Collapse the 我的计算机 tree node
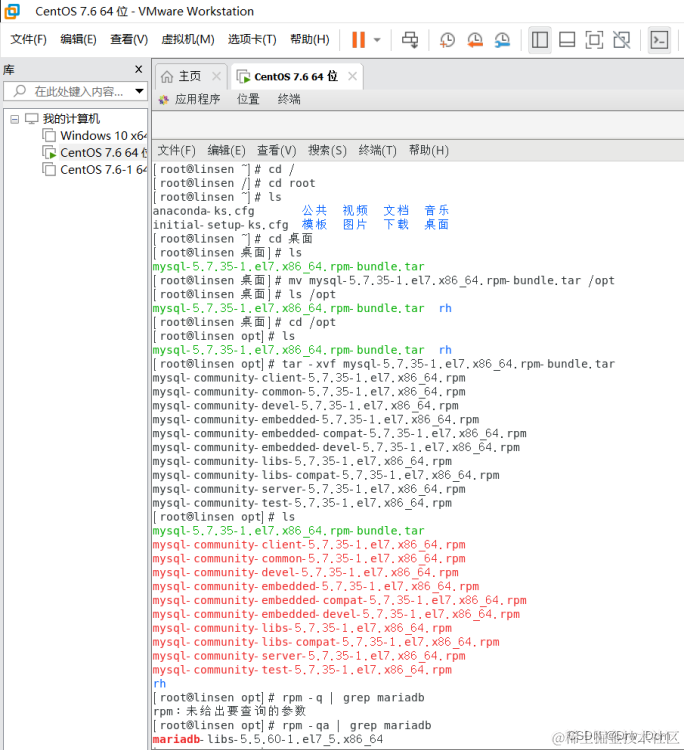This screenshot has height=751, width=685. click(15, 119)
